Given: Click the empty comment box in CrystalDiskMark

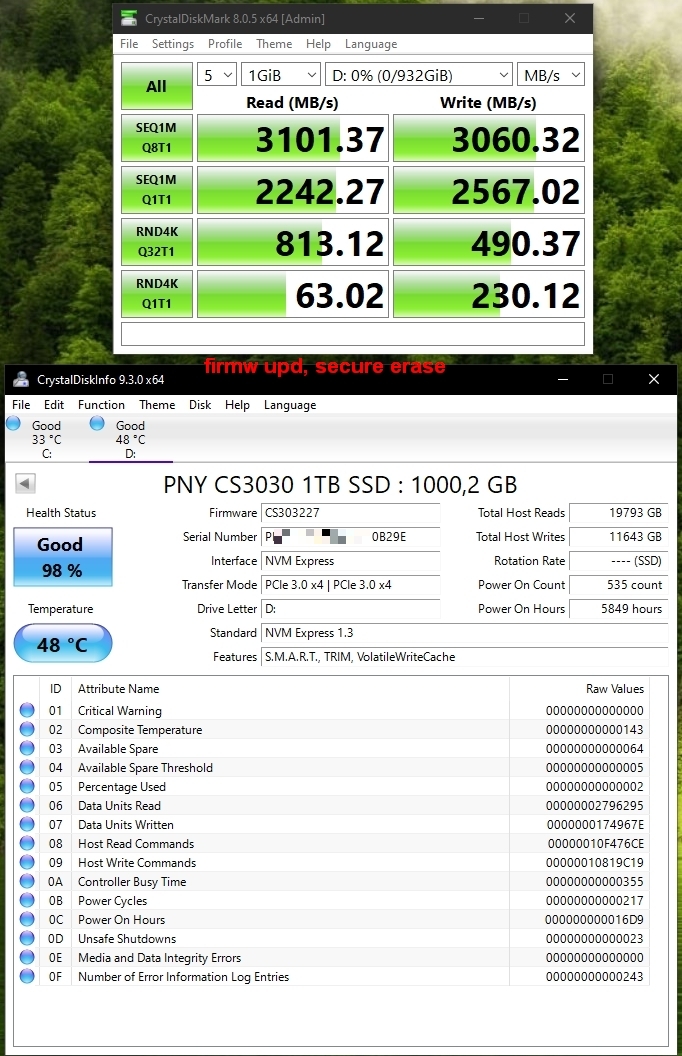Looking at the screenshot, I should coord(353,334).
